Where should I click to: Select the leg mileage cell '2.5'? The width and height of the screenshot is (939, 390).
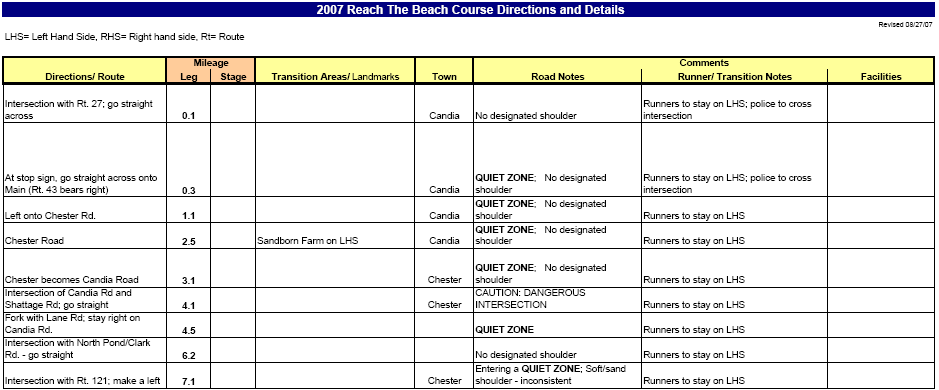(x=189, y=235)
